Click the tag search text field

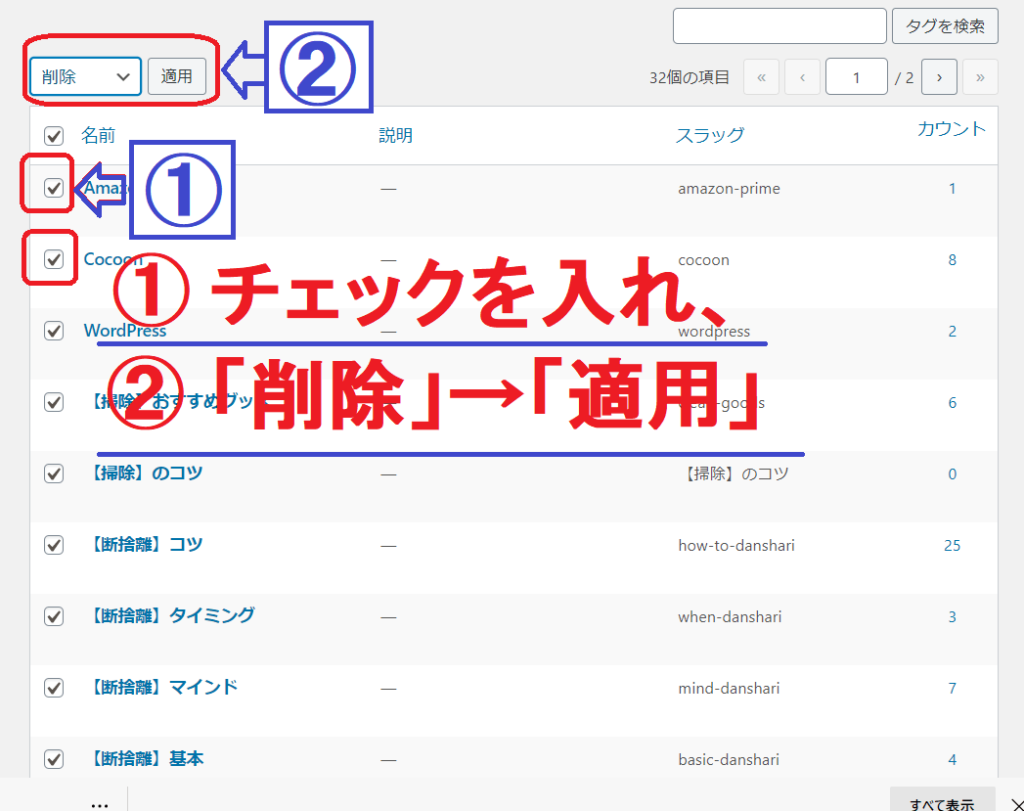[x=779, y=26]
